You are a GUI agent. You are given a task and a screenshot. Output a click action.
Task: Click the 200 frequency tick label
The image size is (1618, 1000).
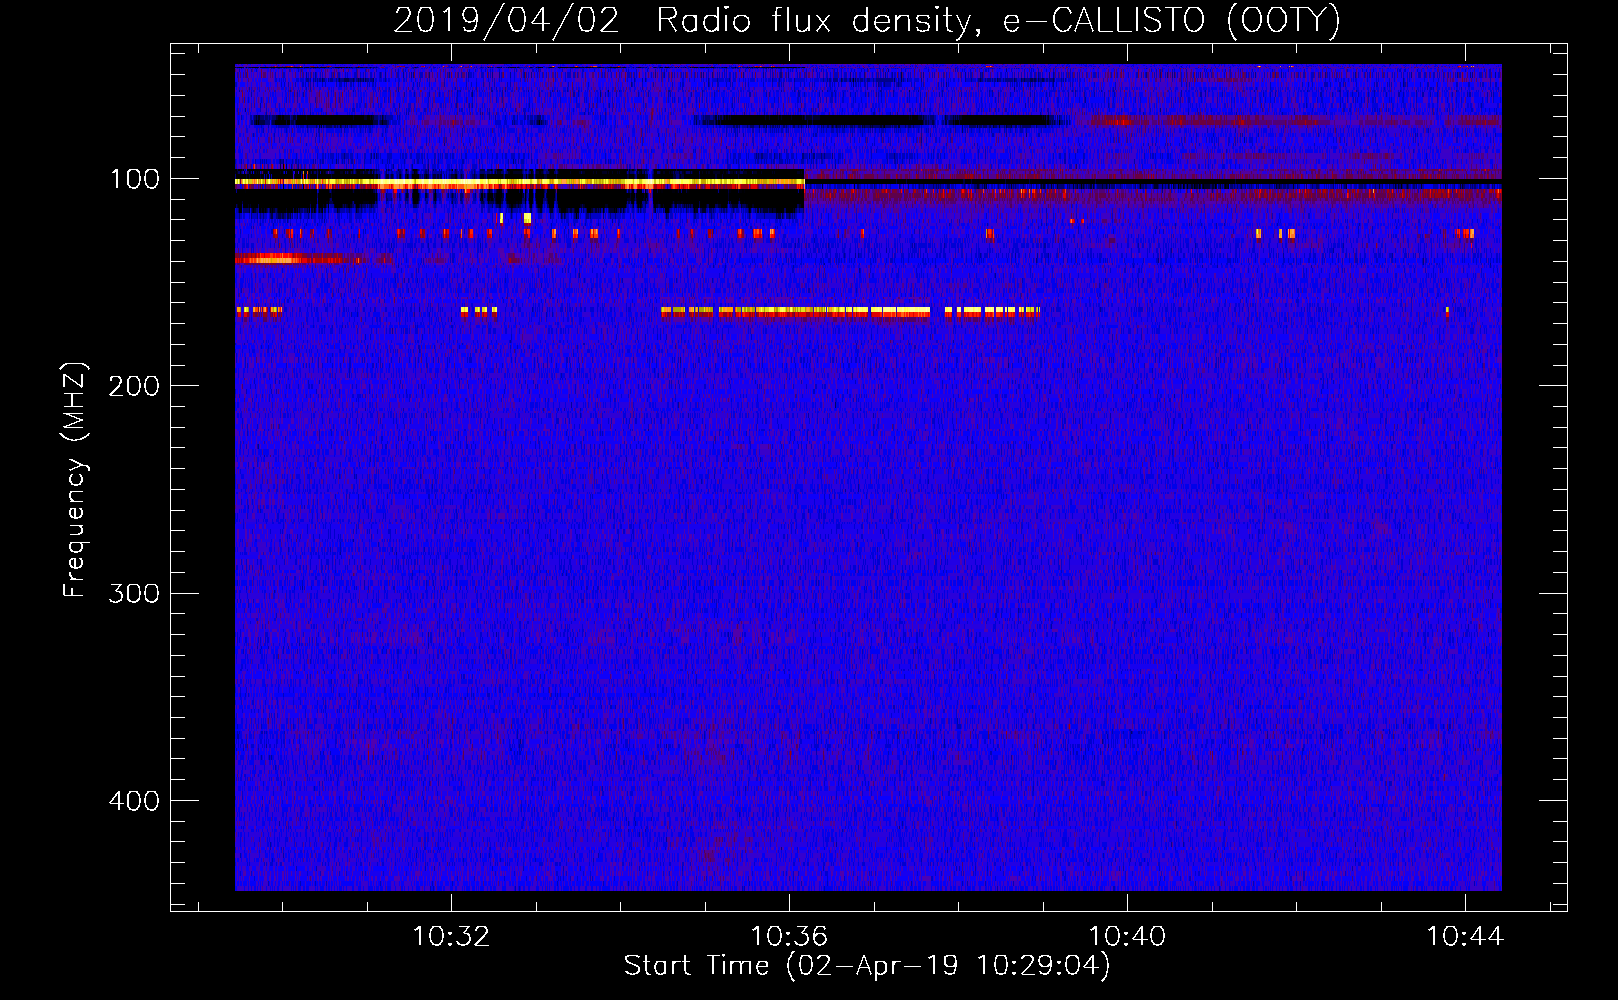[x=134, y=386]
